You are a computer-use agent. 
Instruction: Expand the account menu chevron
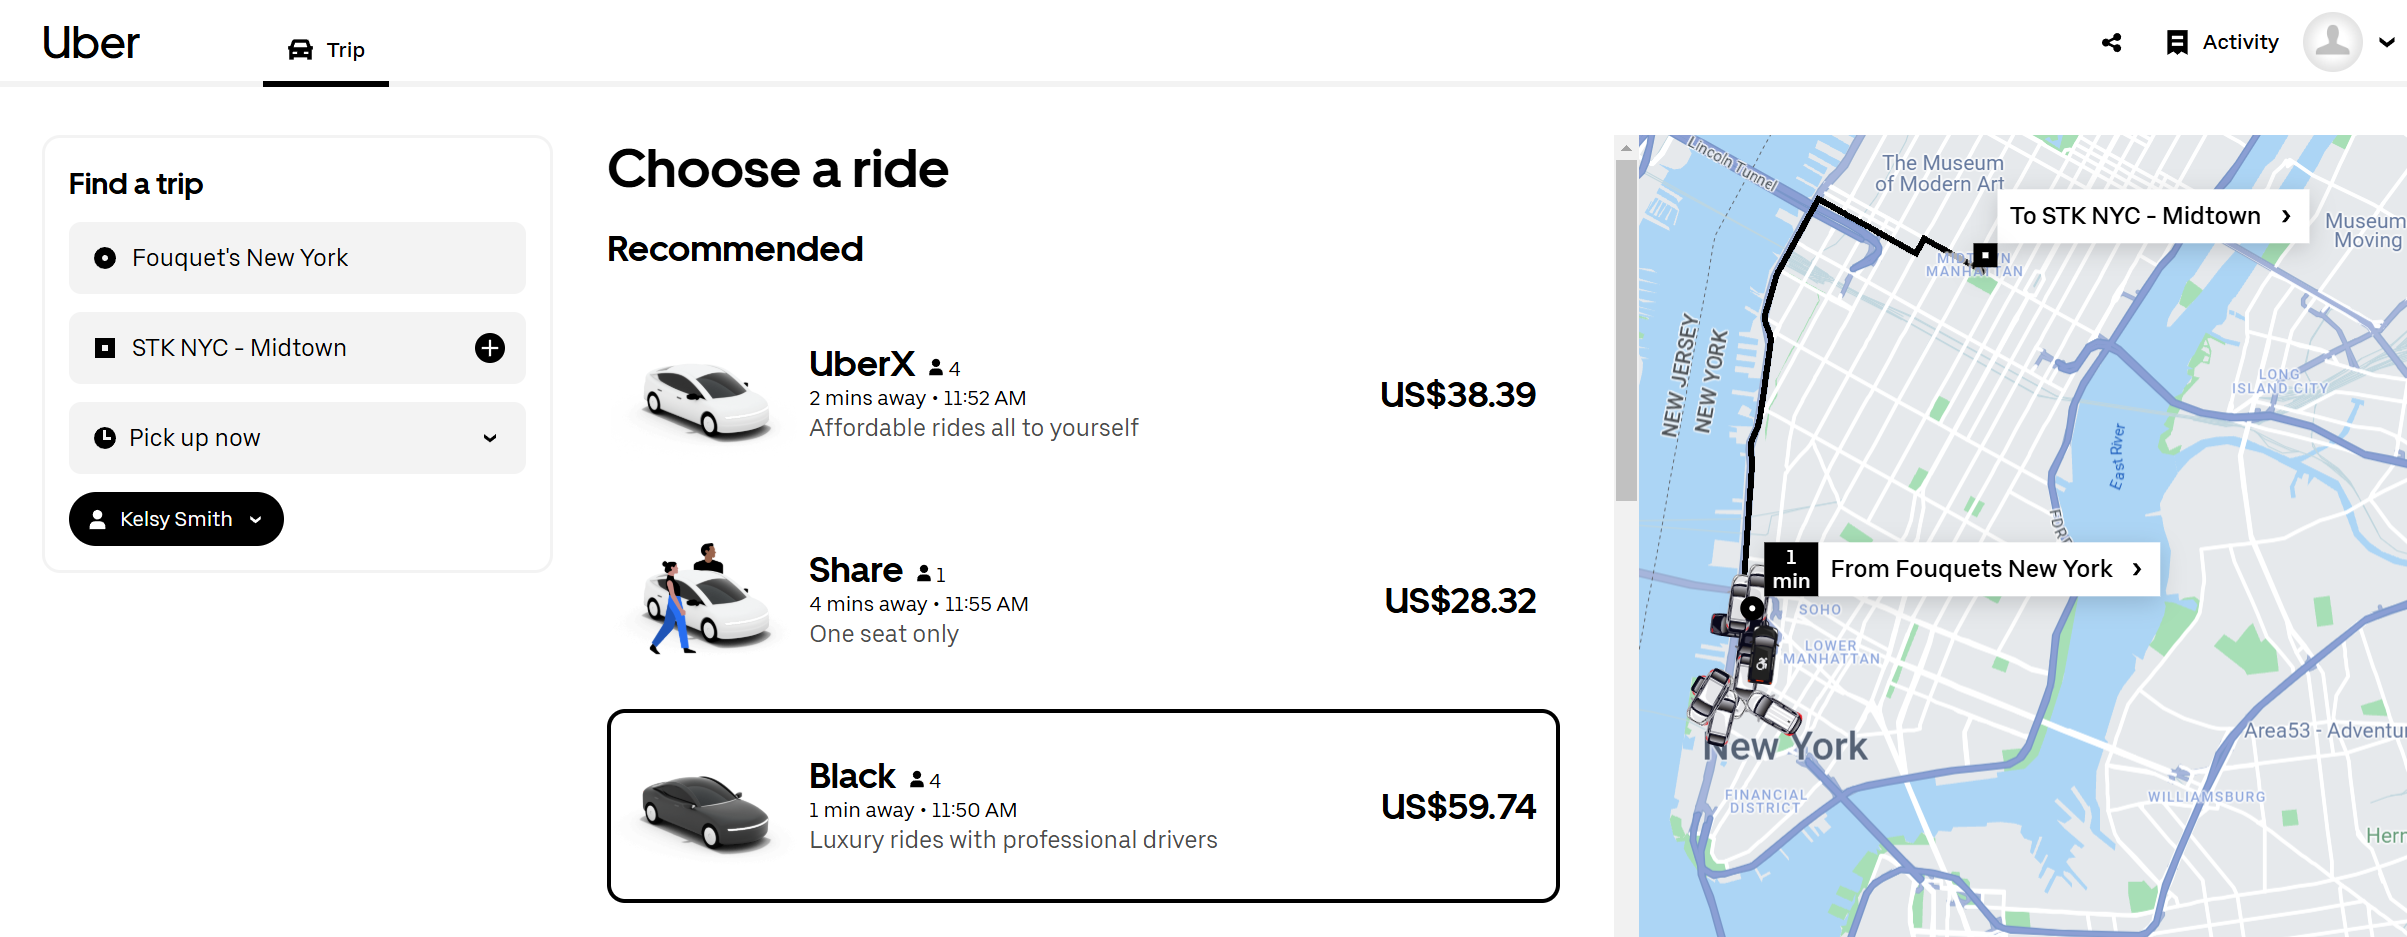[x=2387, y=43]
